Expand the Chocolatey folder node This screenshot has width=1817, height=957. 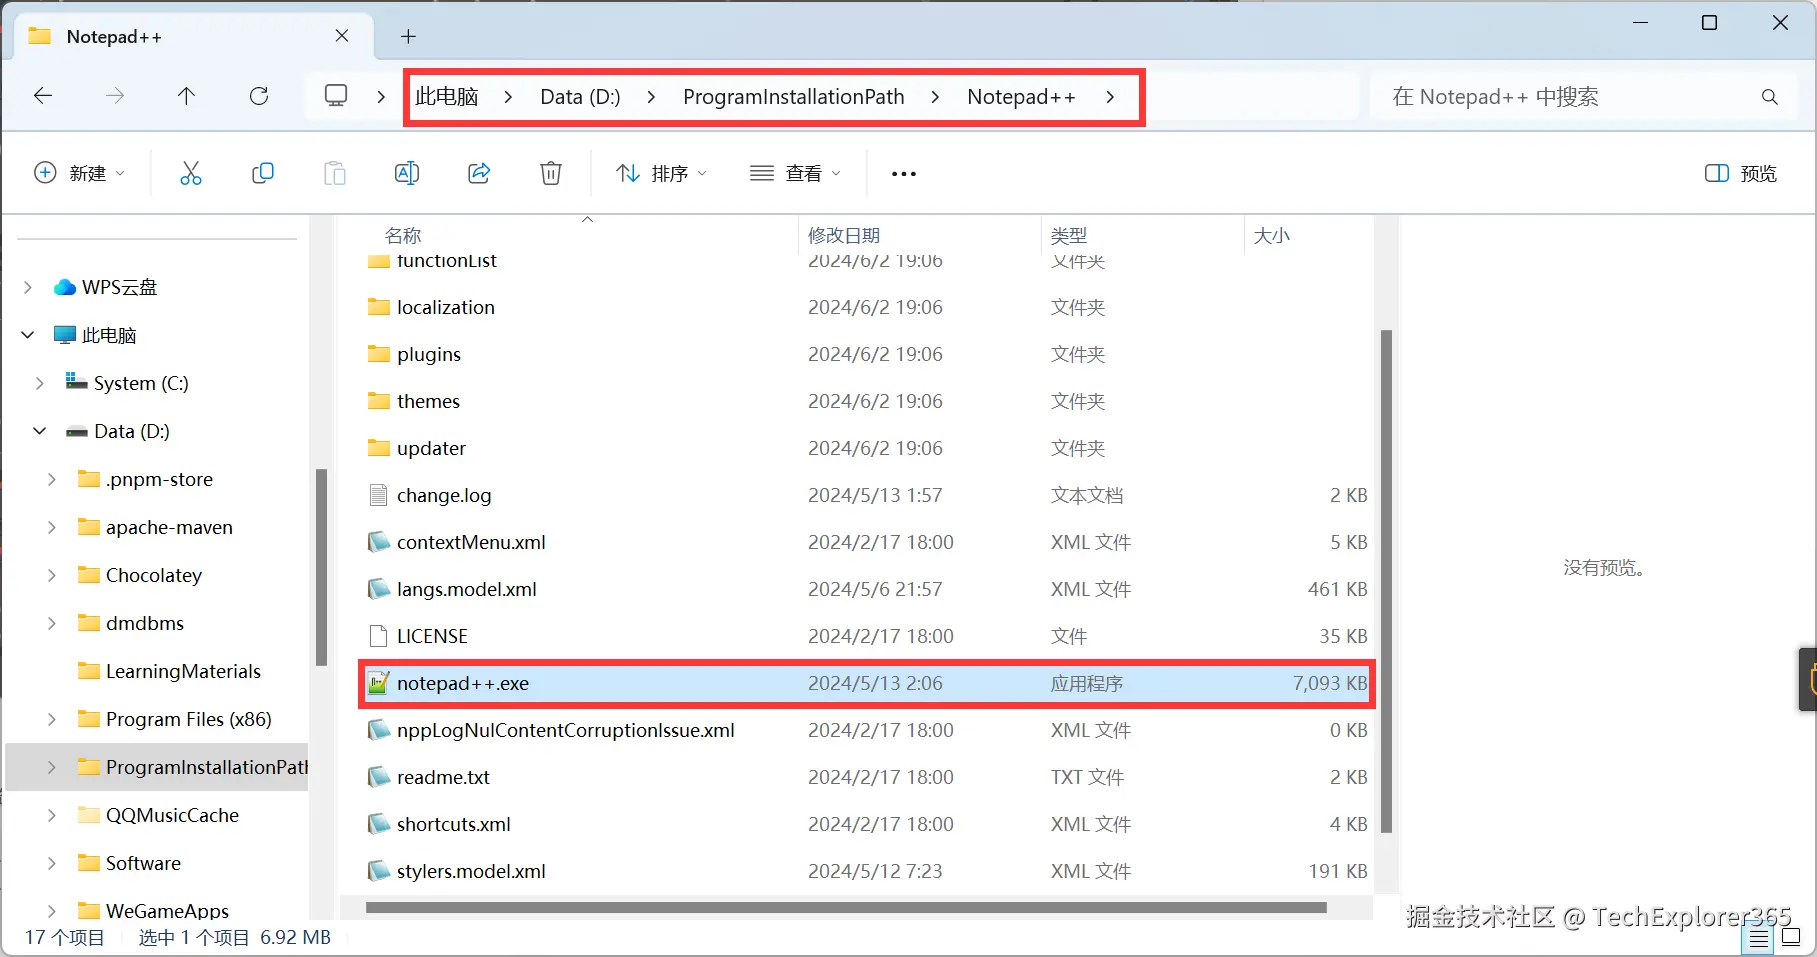(52, 576)
